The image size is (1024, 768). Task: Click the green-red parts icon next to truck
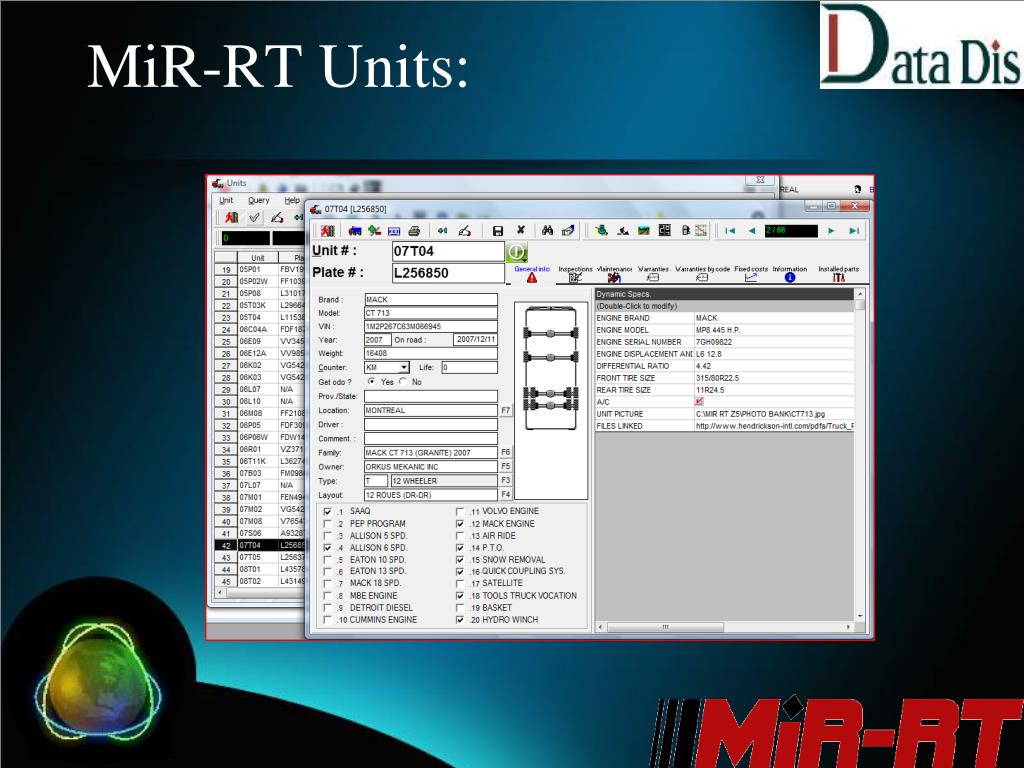click(374, 231)
